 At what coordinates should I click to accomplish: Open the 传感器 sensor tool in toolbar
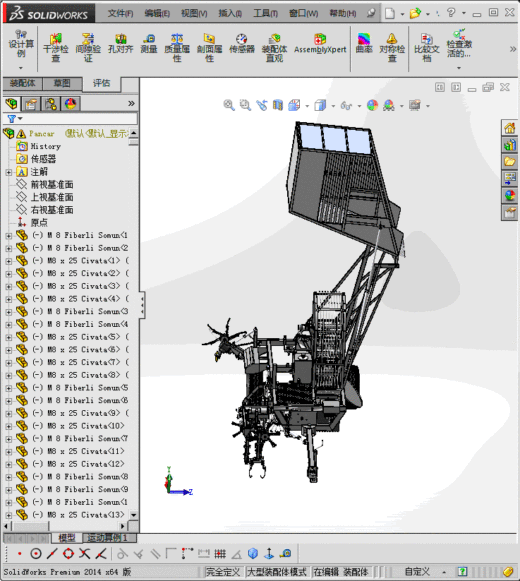[242, 44]
